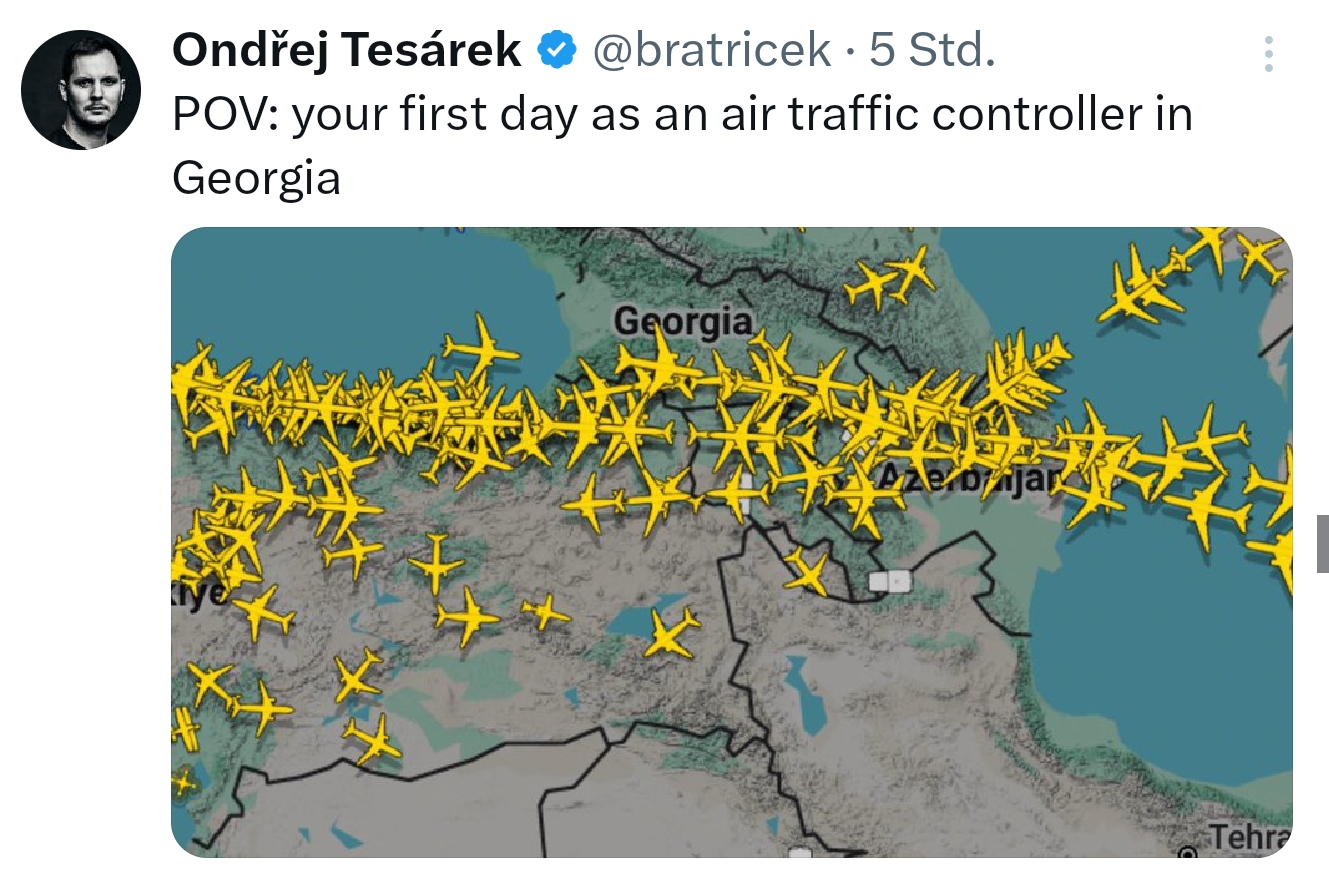Open Ondřej Tesárek's profile picture
1329x871 pixels.
81,90
